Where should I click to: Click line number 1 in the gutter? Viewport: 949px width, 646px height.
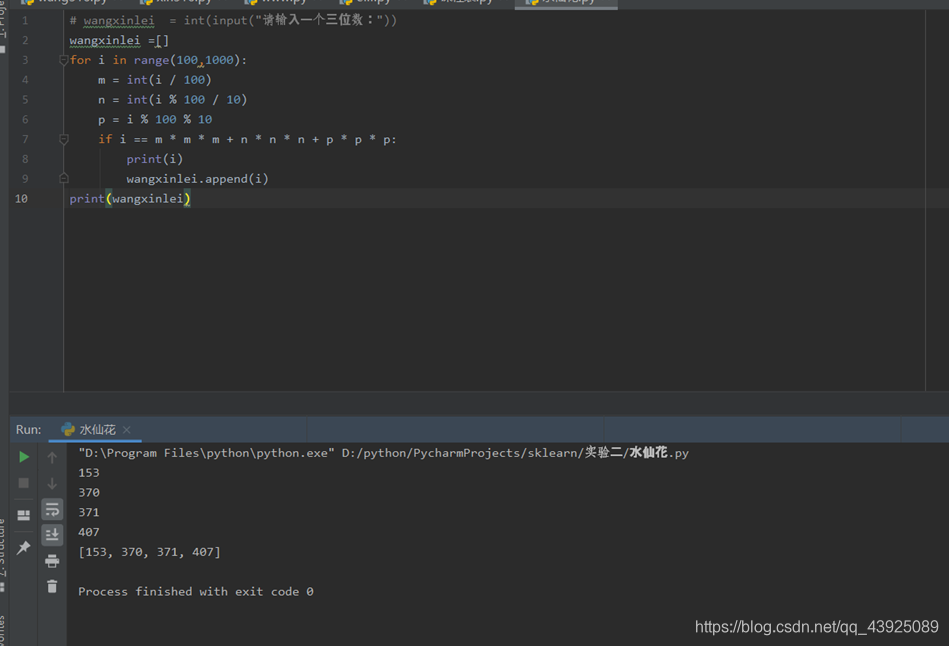tap(25, 21)
